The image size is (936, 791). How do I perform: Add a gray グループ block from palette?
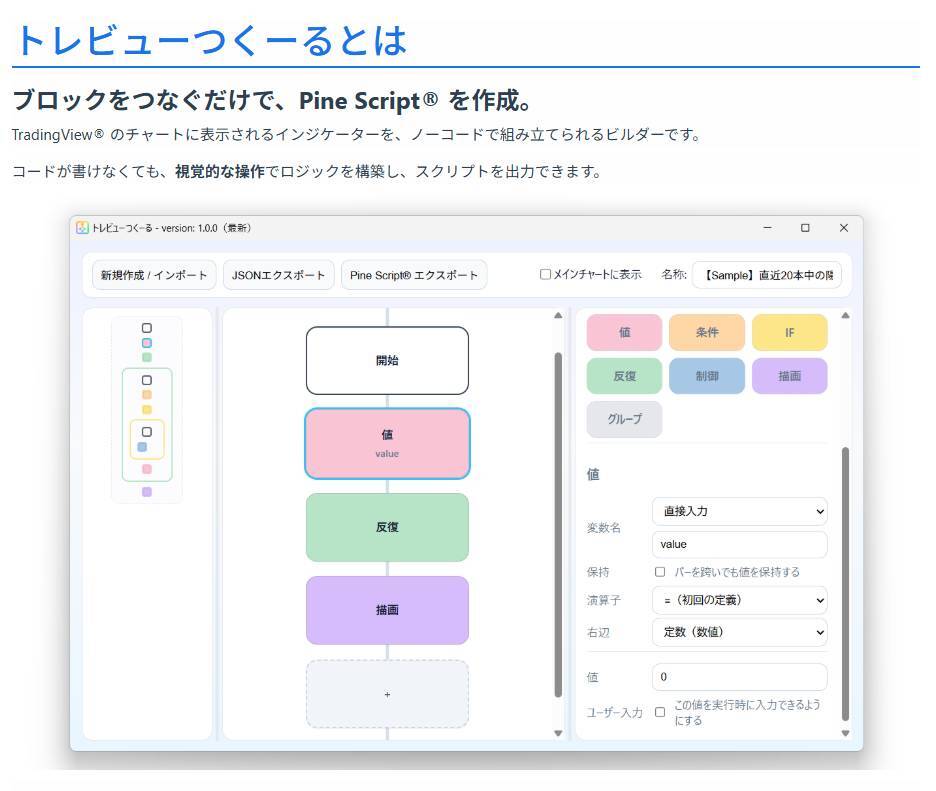(624, 419)
